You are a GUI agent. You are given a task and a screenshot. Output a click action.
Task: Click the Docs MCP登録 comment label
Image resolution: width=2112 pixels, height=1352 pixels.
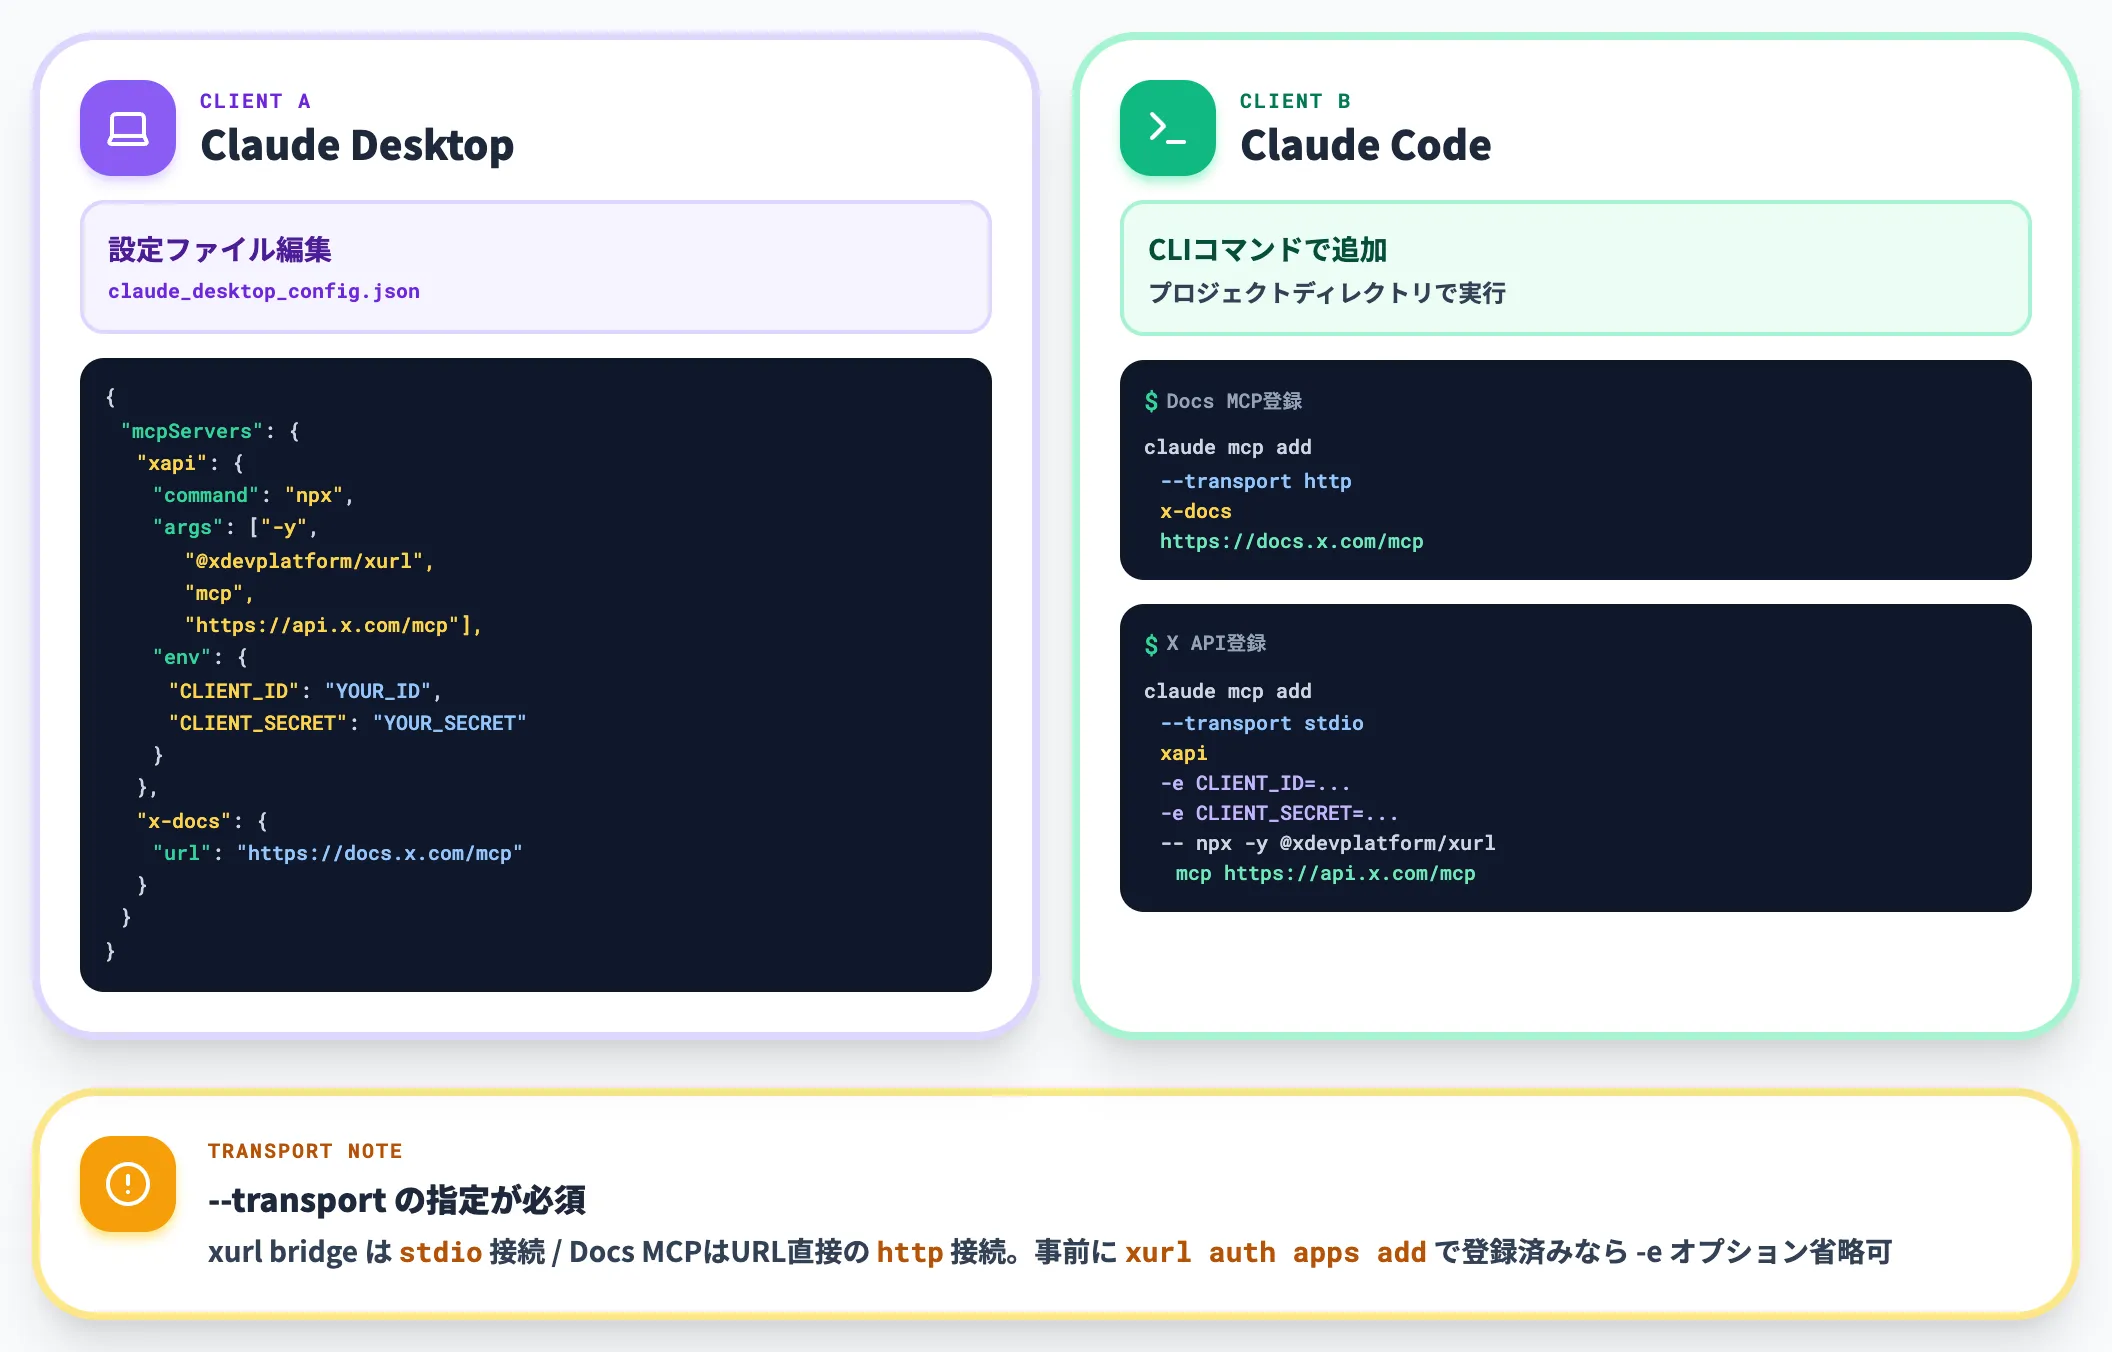1234,401
